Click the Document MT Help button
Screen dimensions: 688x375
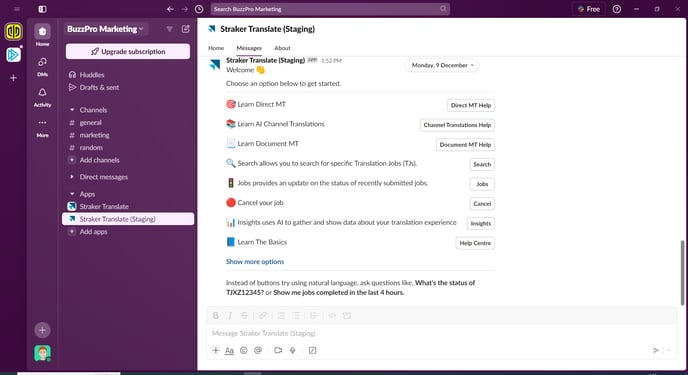pyautogui.click(x=465, y=144)
